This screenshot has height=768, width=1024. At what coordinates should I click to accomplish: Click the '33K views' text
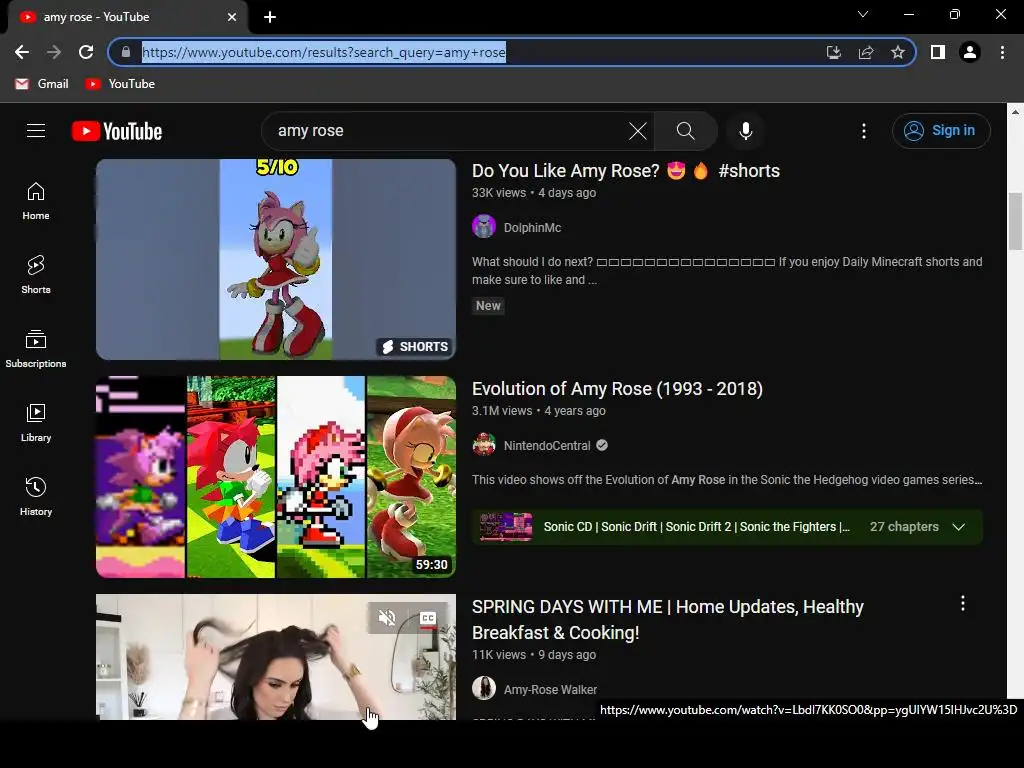[x=498, y=193]
